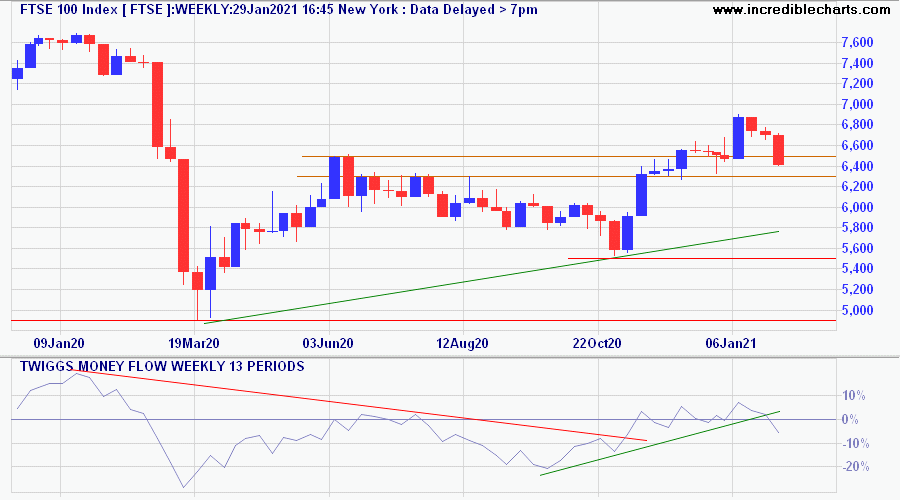The image size is (900, 500).
Task: Select the last red candlestick, January 2021
Action: (778, 150)
